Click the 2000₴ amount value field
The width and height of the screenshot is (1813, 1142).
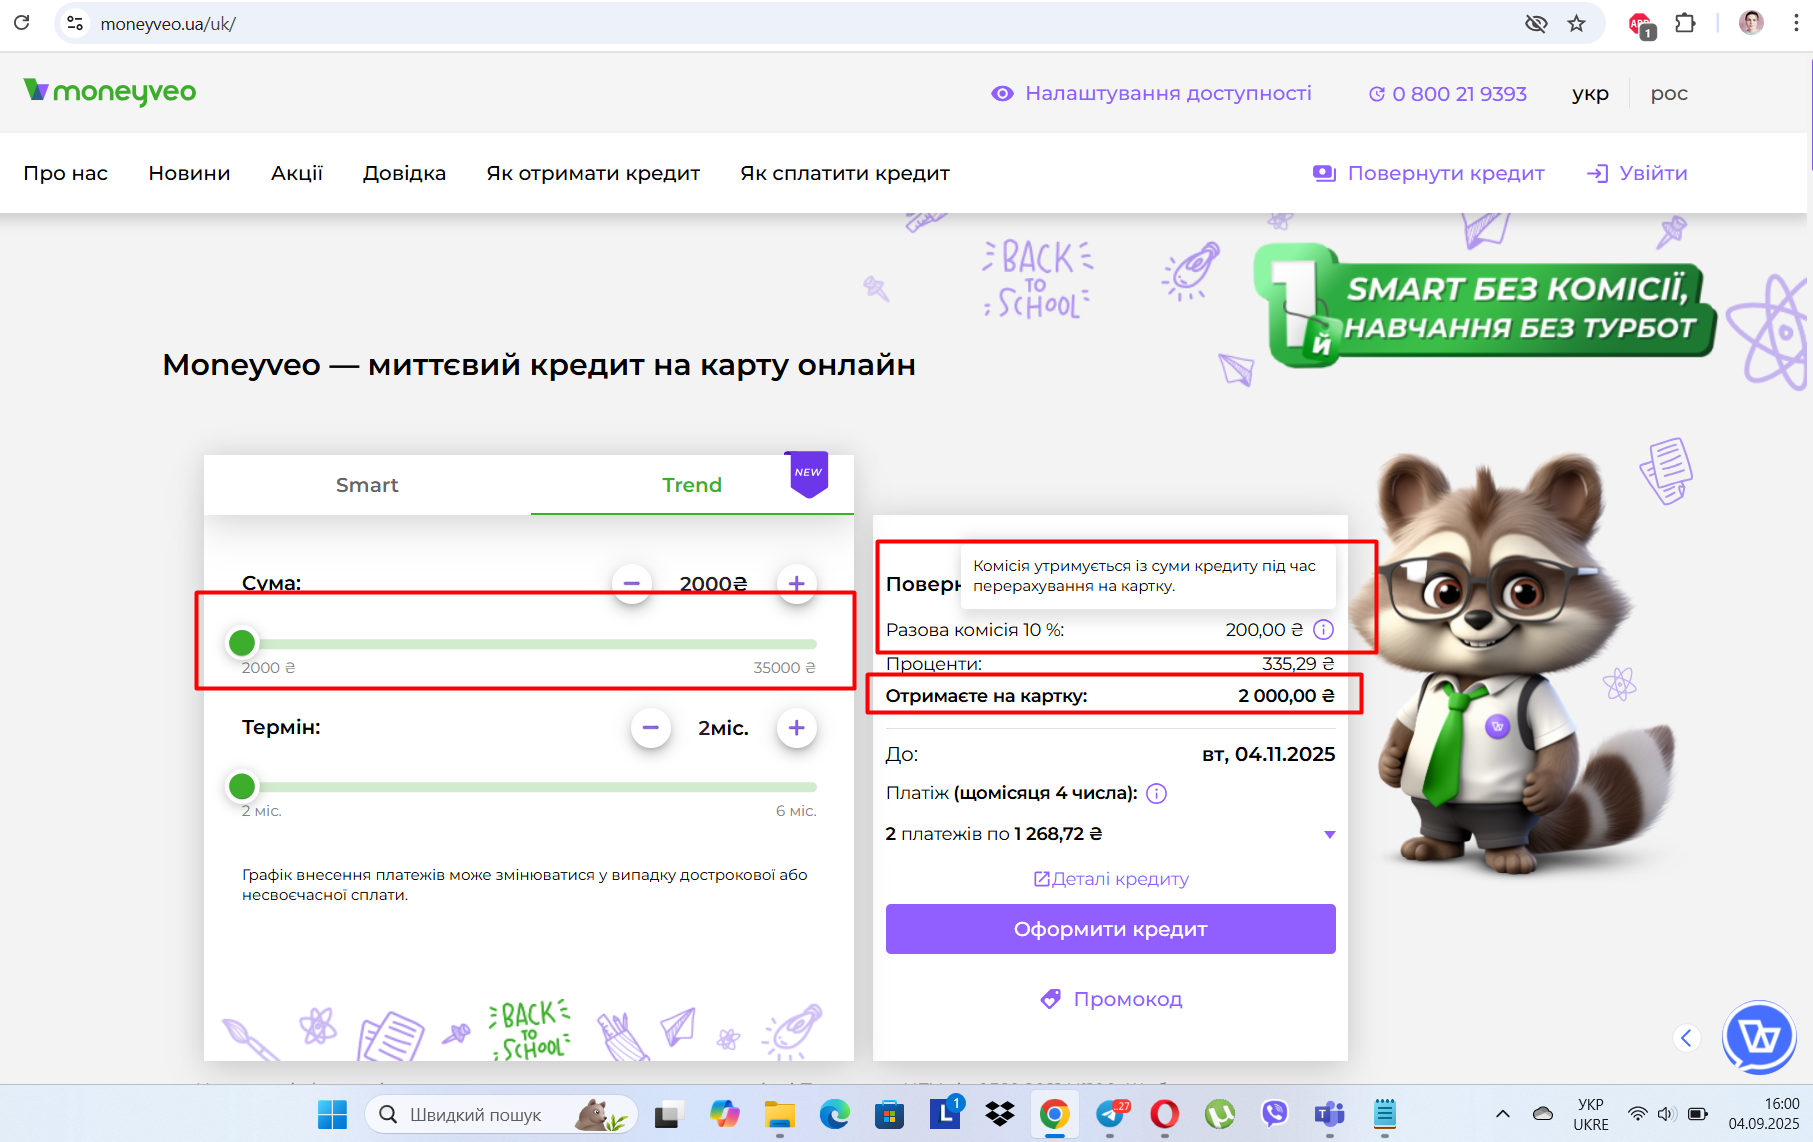(x=713, y=584)
